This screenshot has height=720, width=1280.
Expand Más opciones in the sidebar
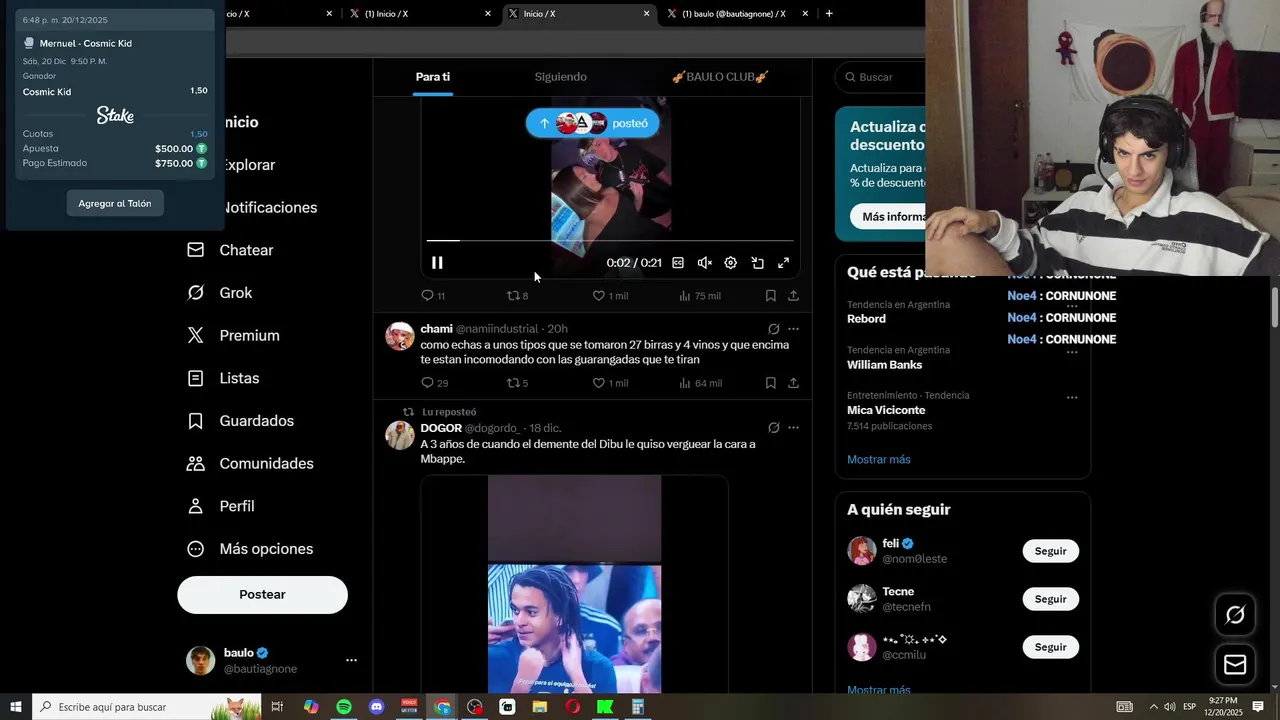(x=251, y=549)
